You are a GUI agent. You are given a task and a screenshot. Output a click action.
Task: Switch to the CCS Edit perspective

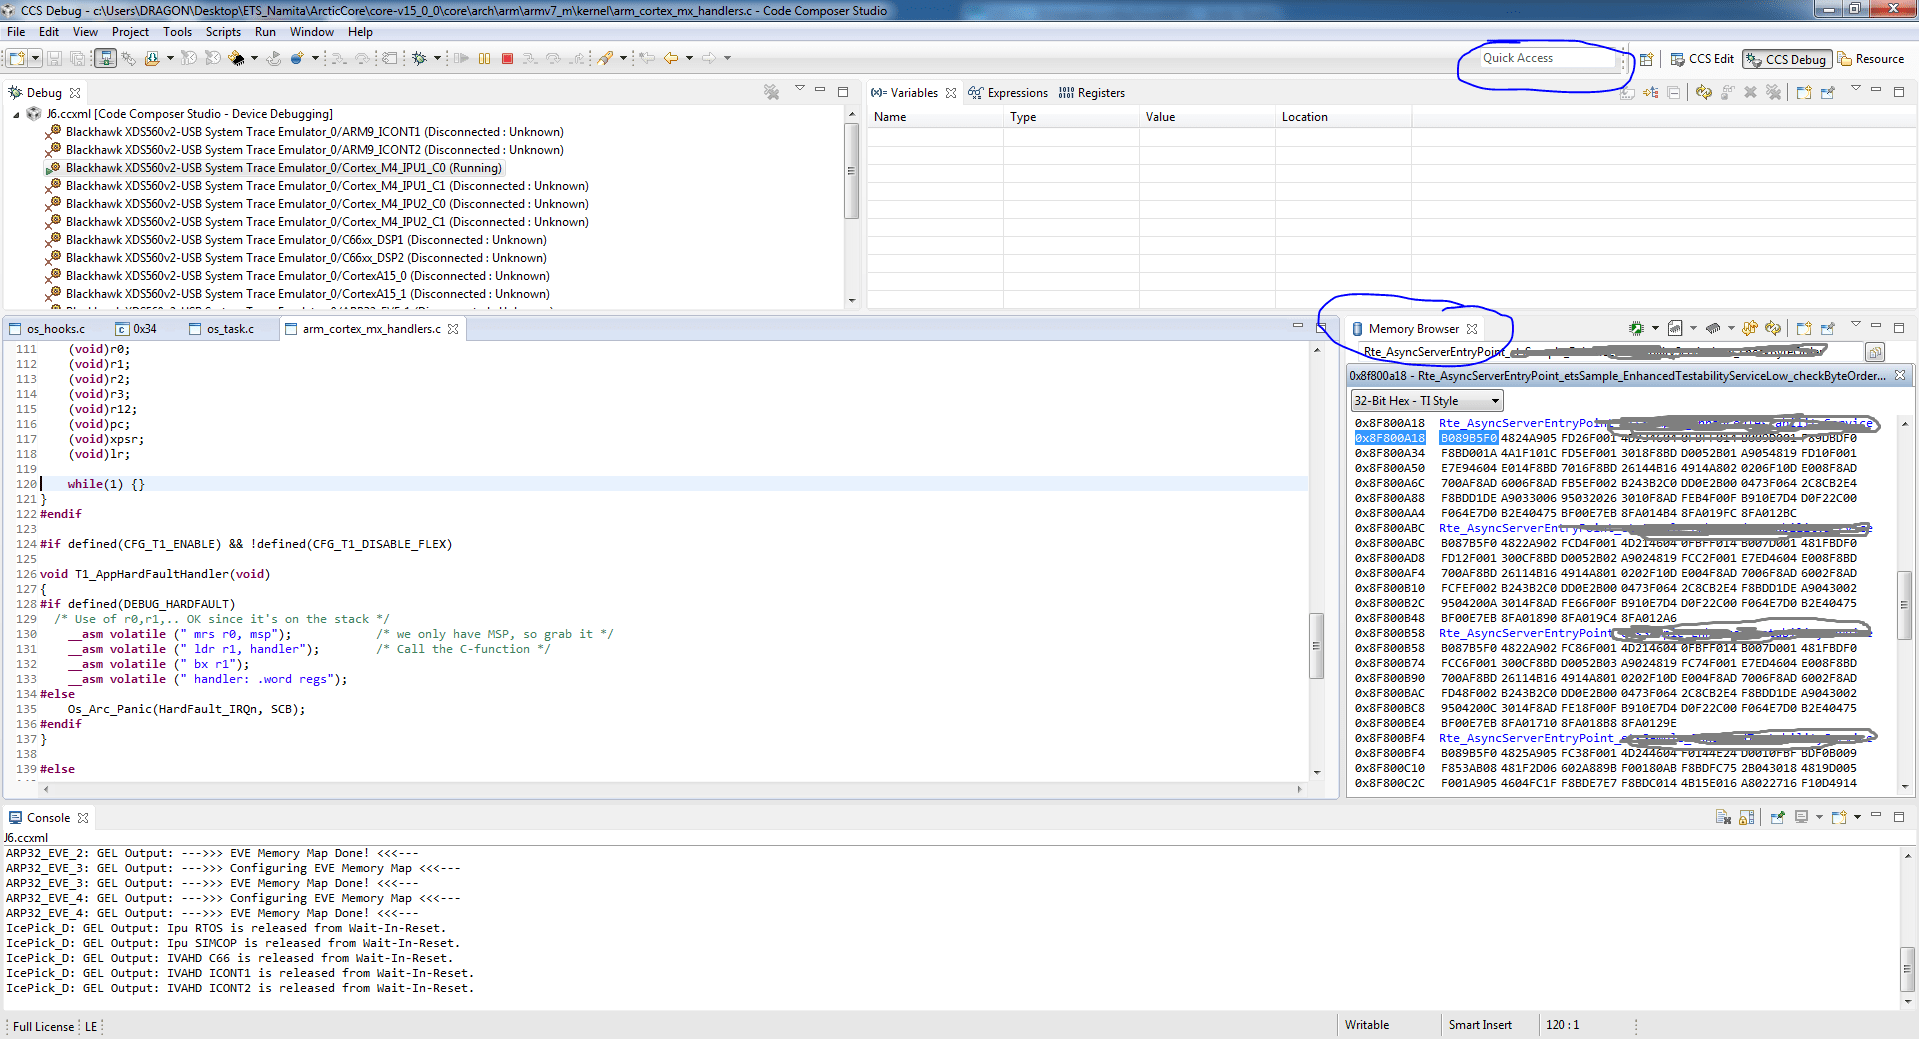click(1702, 58)
